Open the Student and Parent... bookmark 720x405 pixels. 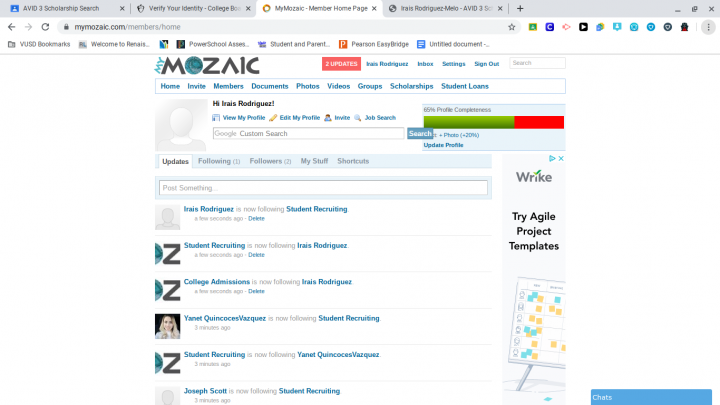[x=294, y=44]
